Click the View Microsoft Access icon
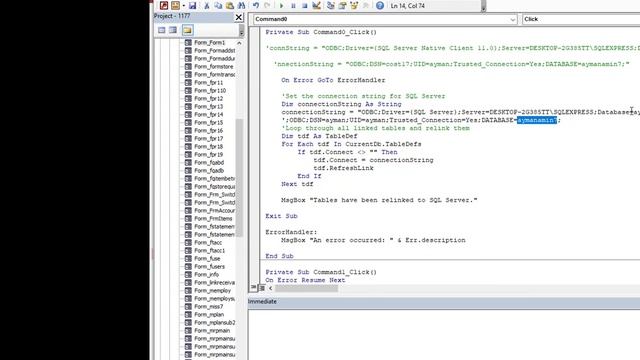The width and height of the screenshot is (640, 360). [164, 5]
